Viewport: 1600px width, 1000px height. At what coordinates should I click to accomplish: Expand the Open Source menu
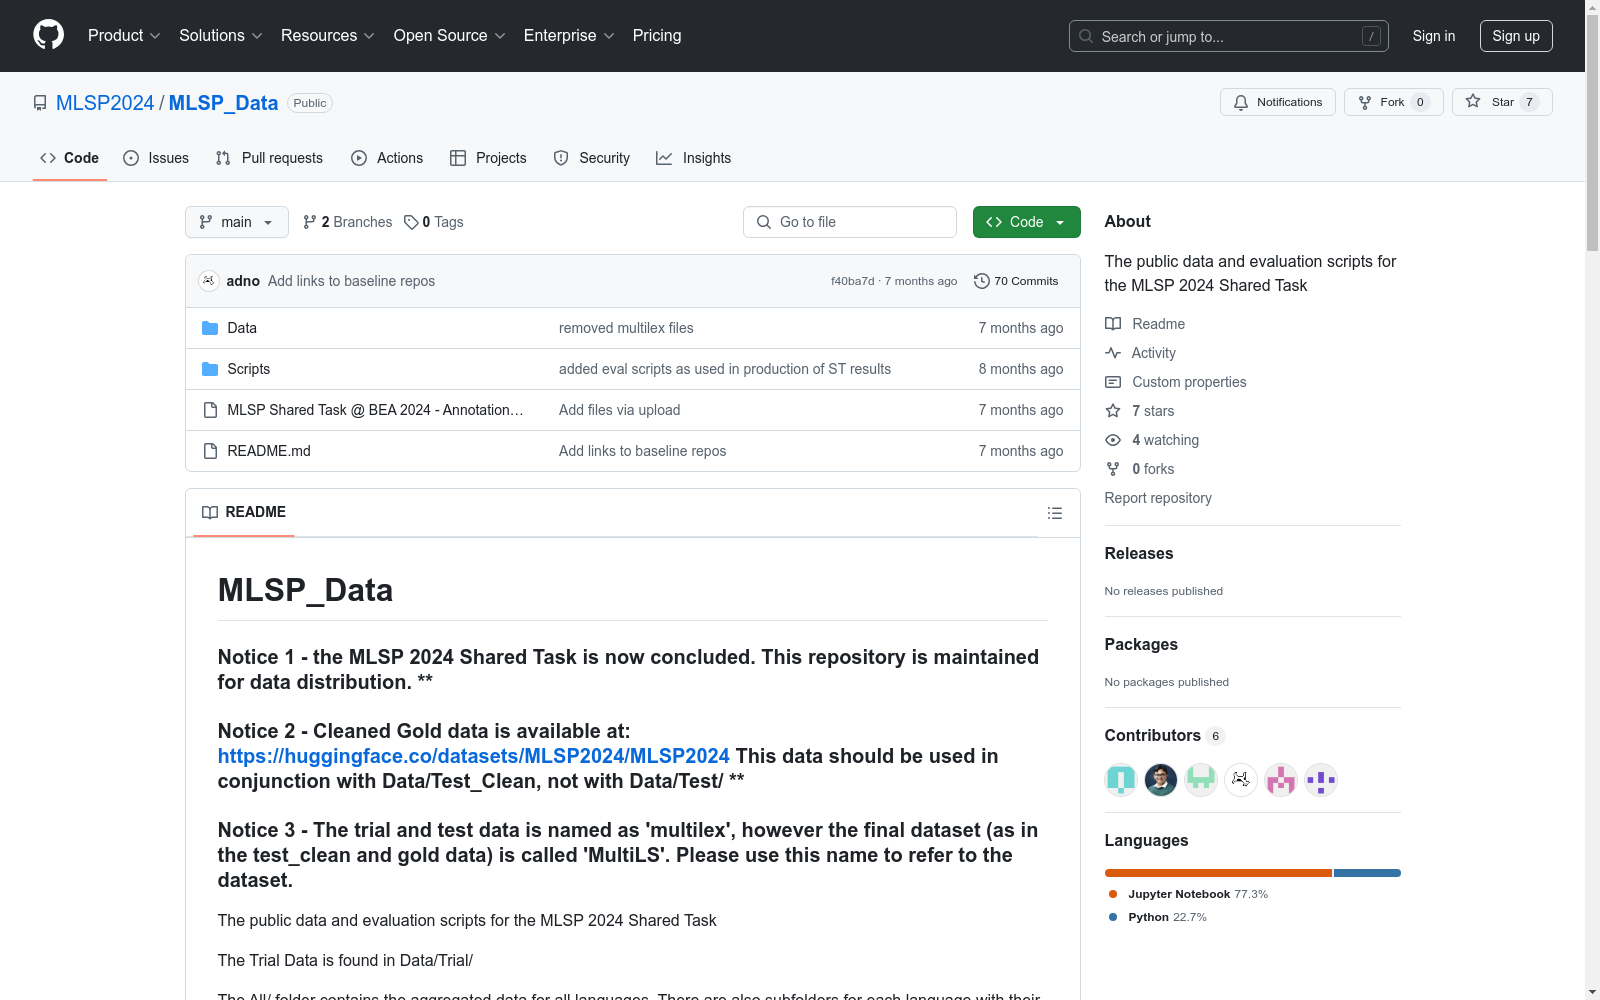(449, 36)
